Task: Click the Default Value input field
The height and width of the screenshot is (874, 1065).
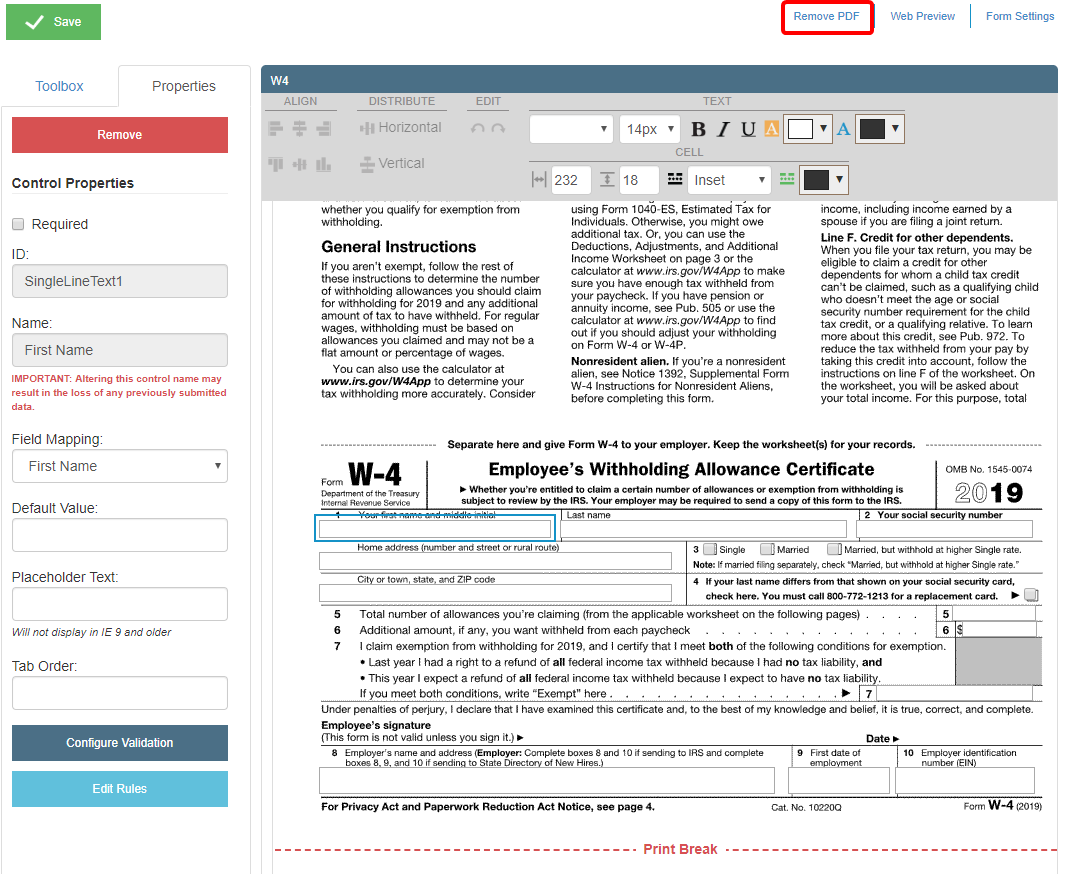Action: (120, 535)
